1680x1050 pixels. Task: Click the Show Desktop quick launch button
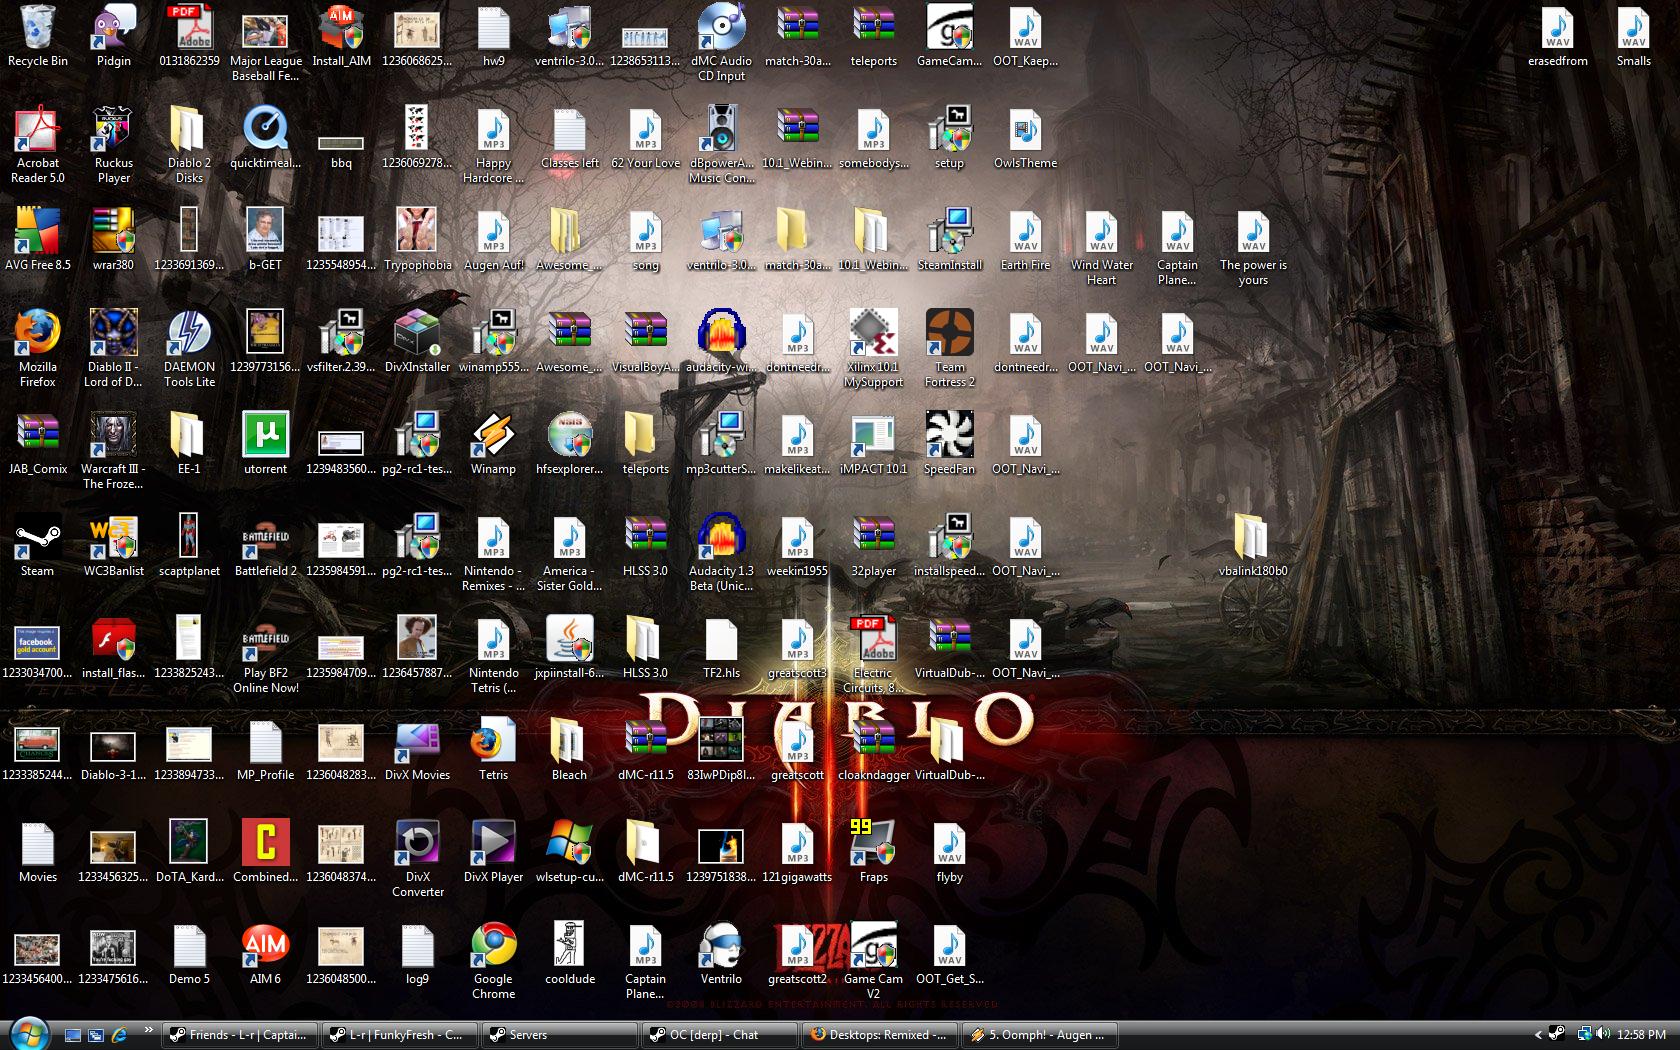click(72, 1035)
